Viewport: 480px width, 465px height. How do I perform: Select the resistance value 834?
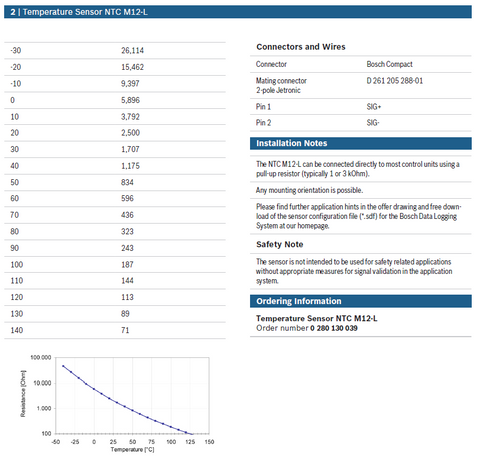(x=127, y=183)
